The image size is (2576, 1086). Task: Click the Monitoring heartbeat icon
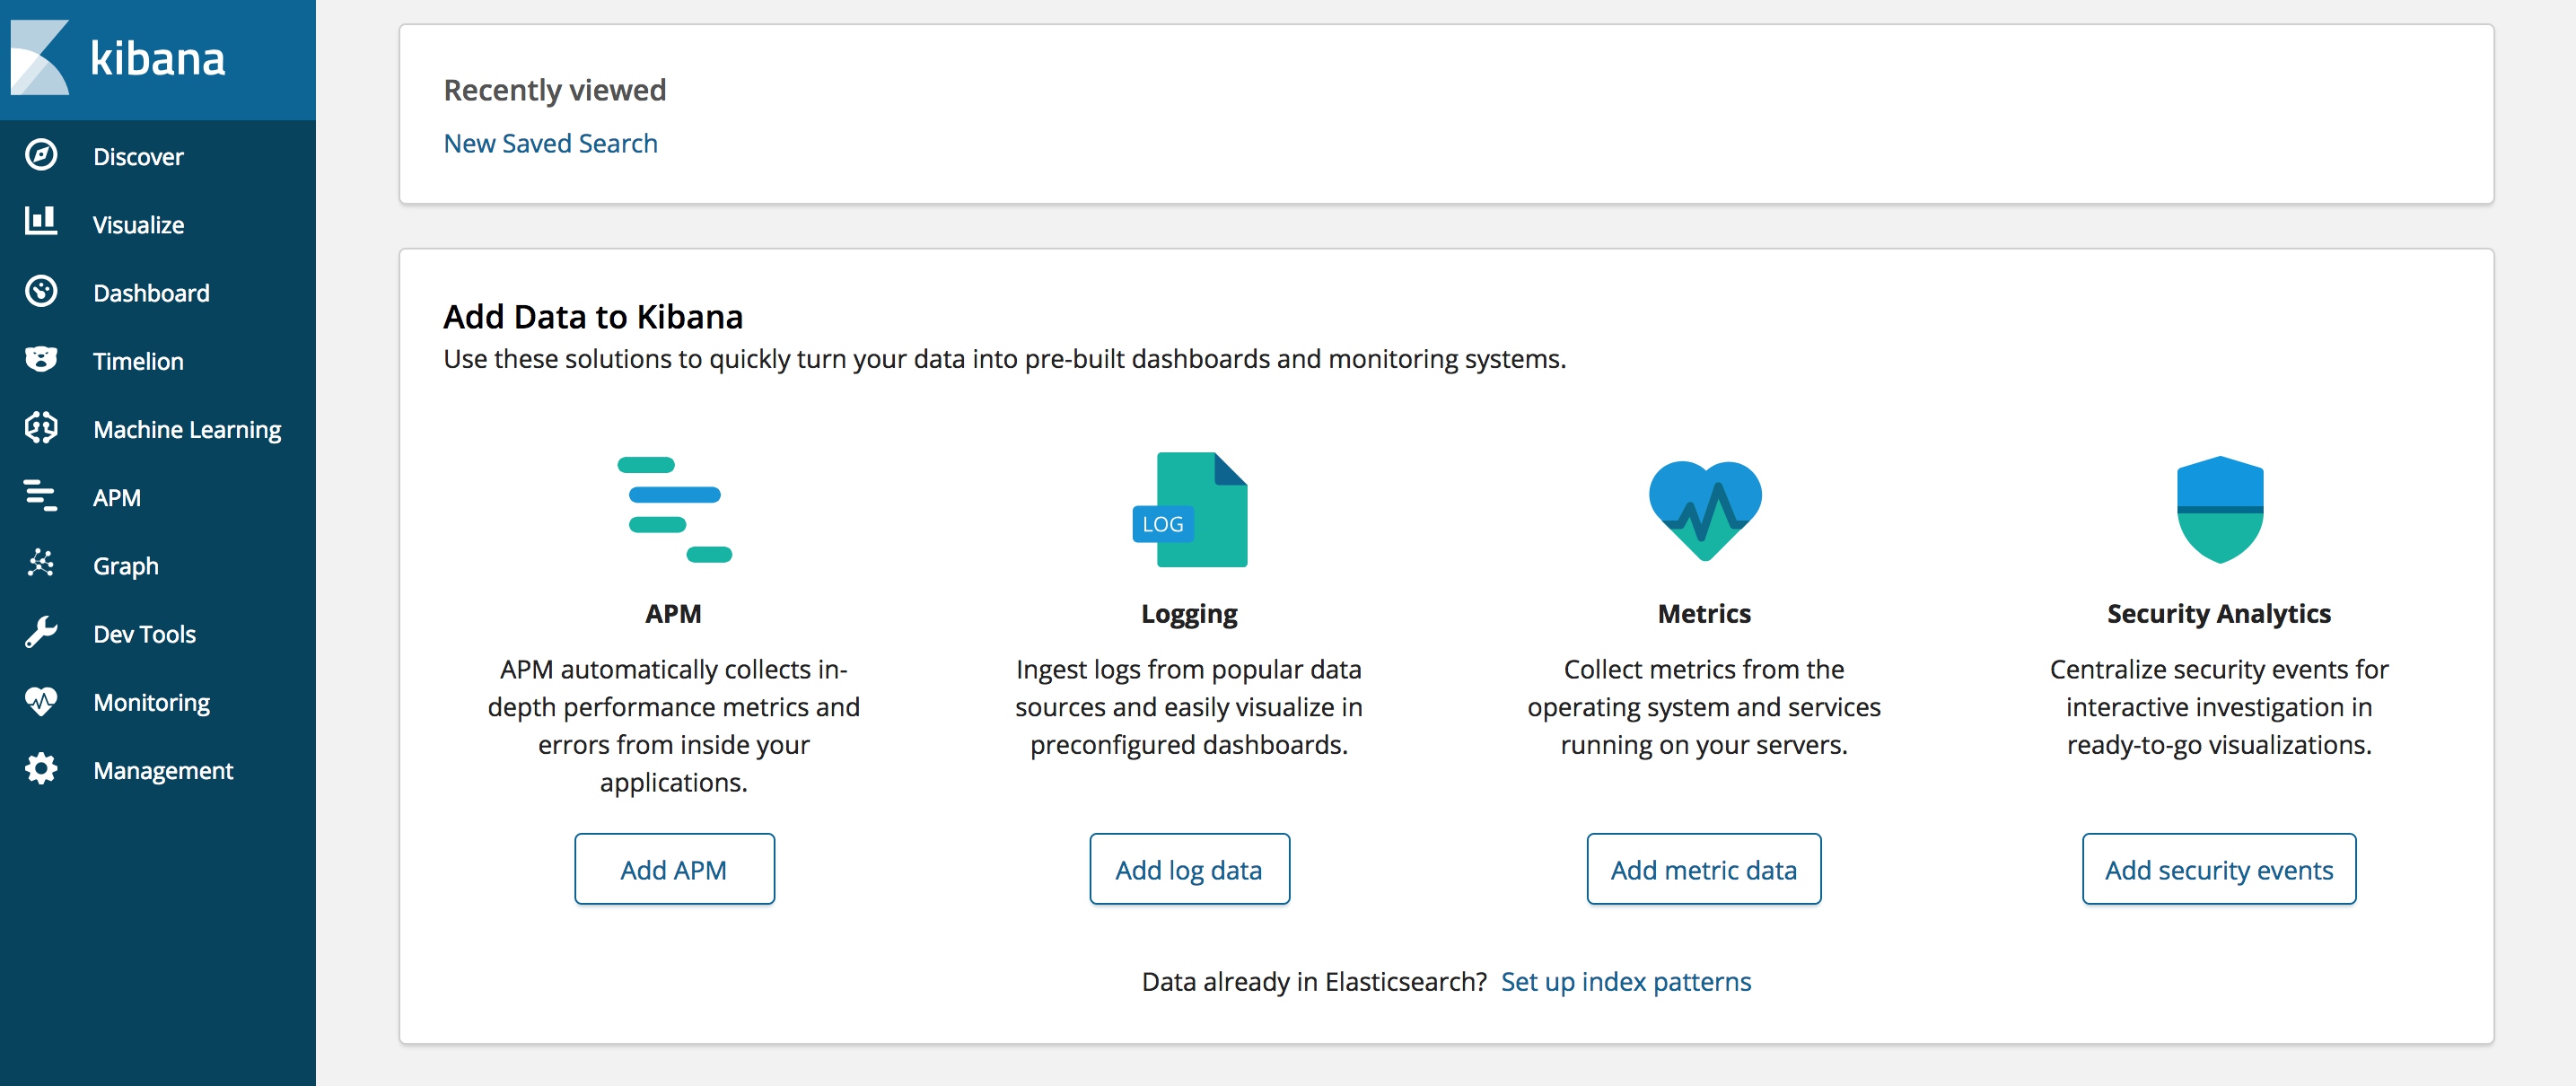coord(41,701)
